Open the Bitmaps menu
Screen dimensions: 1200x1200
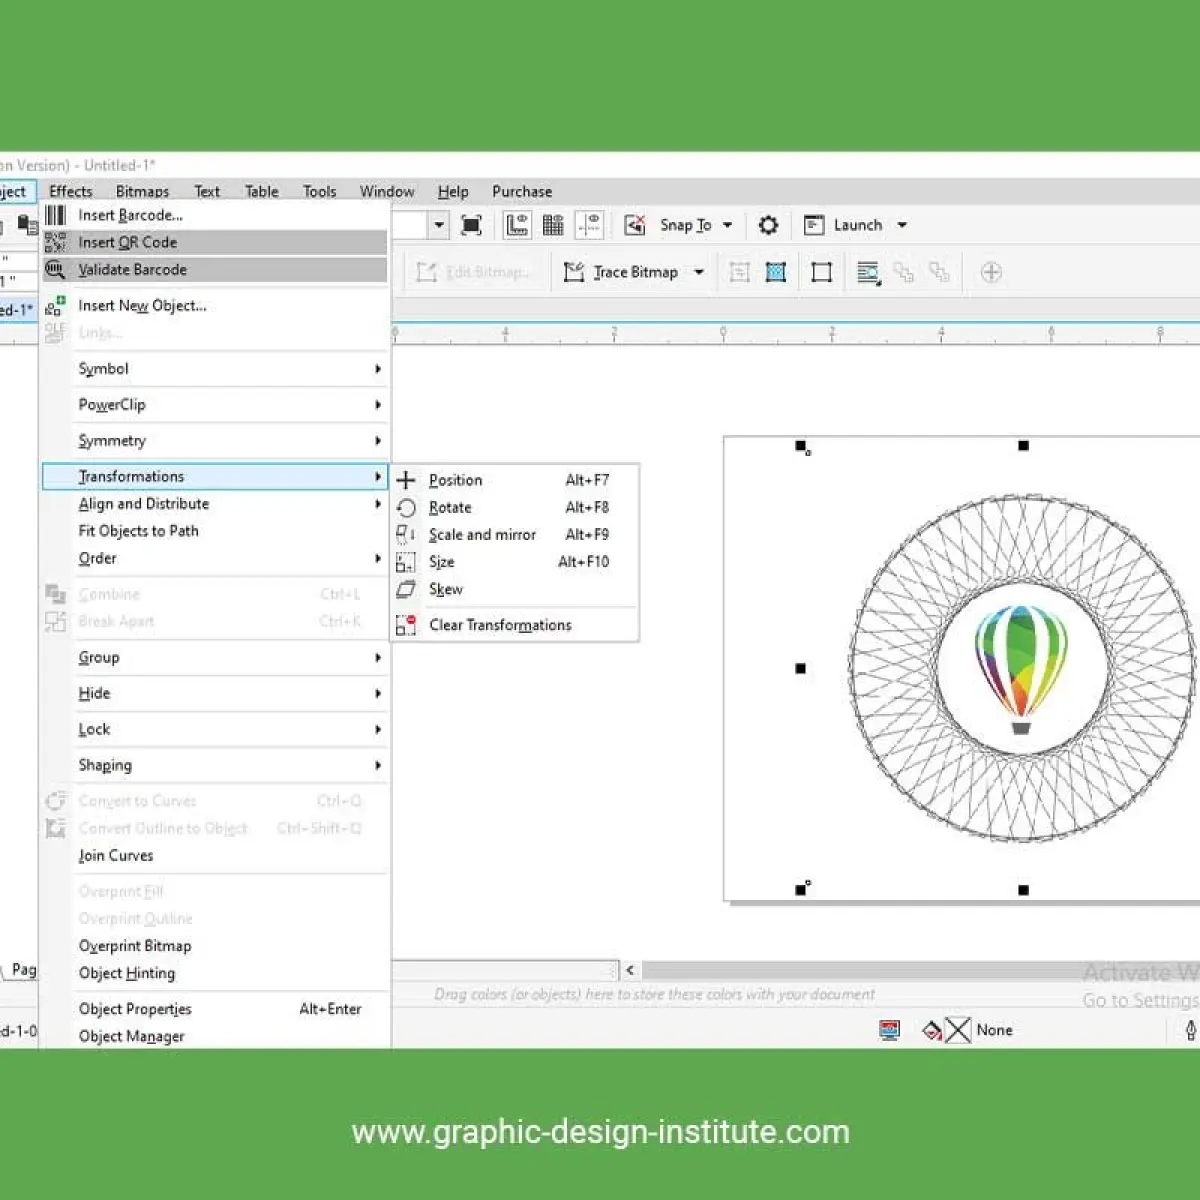tap(142, 191)
